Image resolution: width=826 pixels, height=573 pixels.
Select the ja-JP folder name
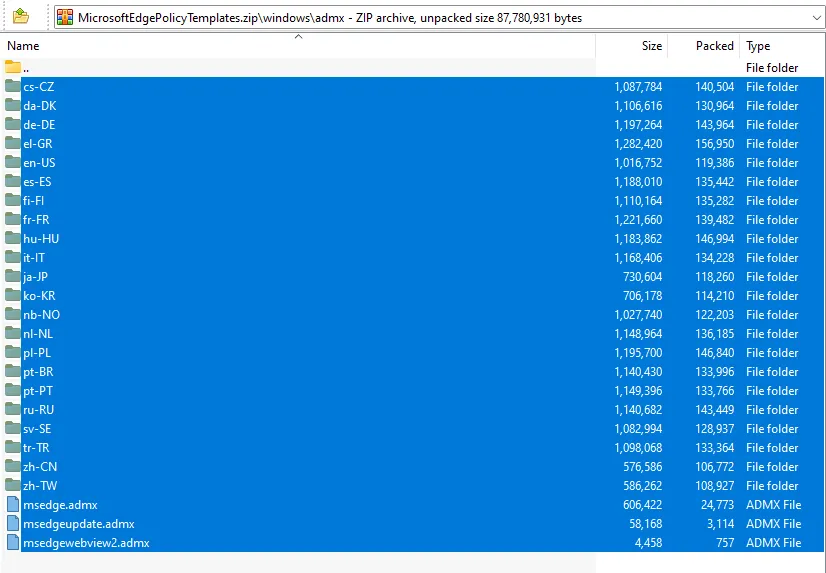[x=36, y=276]
